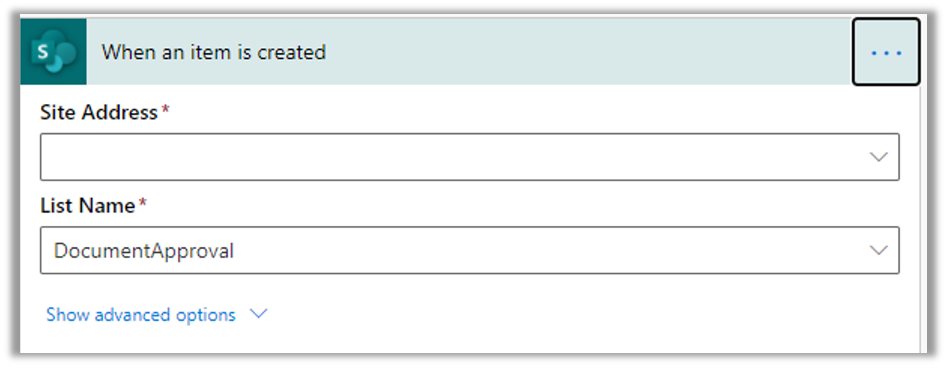Click the red asterisk beside Site Address
Image resolution: width=948 pixels, height=368 pixels.
click(165, 110)
